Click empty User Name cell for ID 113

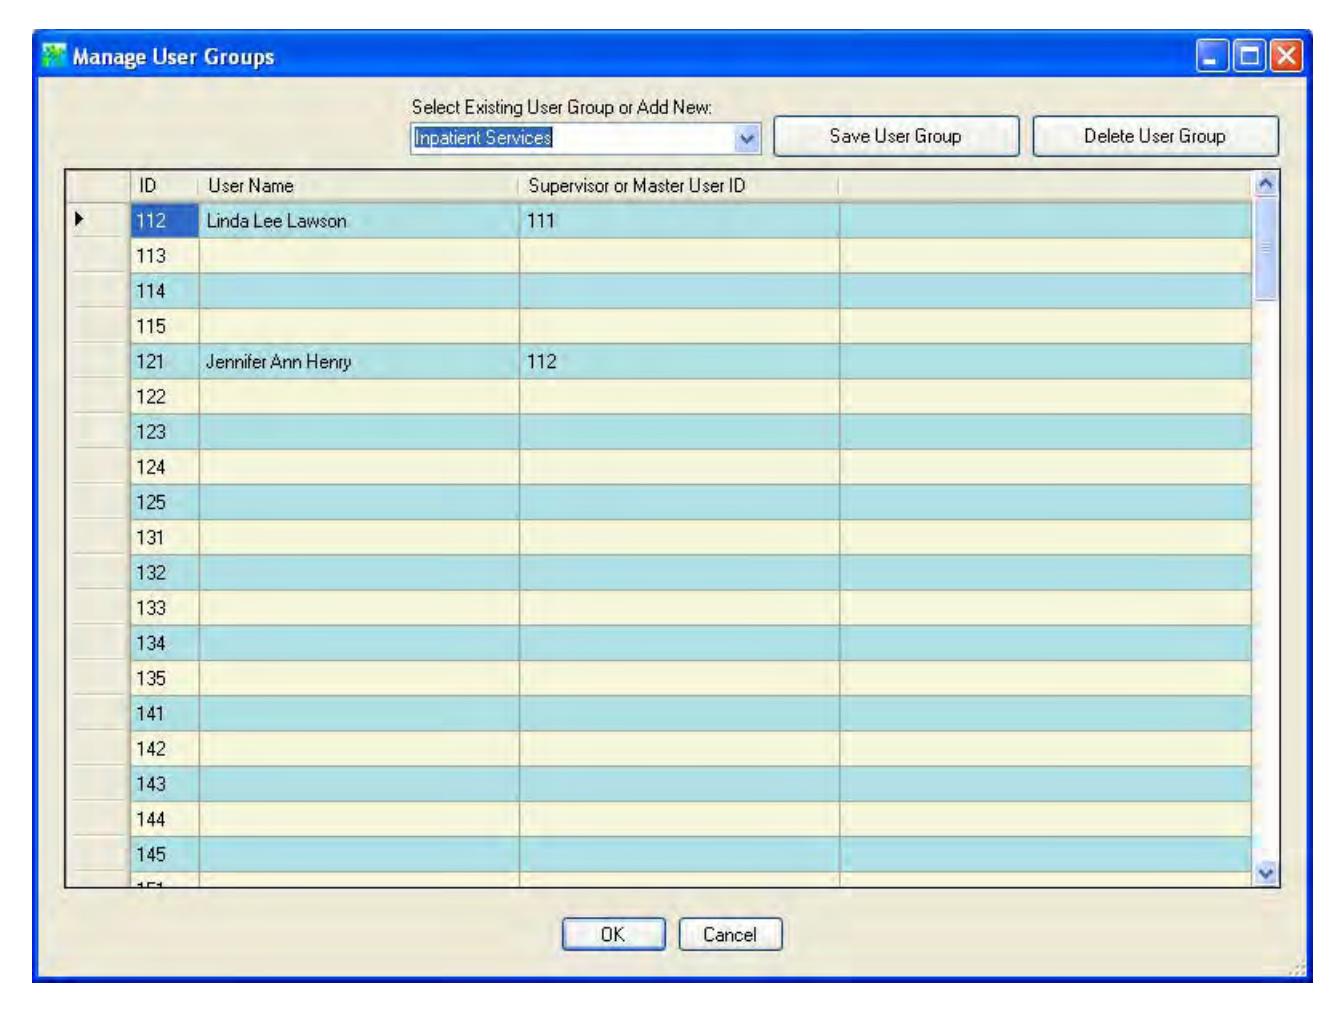[x=359, y=256]
